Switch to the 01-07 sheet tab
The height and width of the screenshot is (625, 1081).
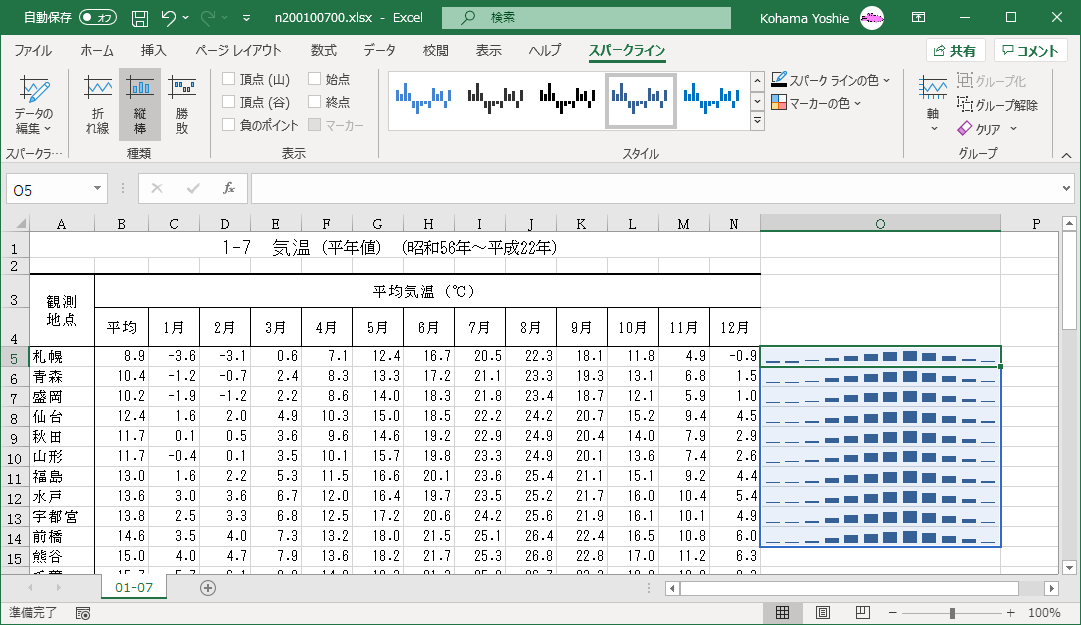pyautogui.click(x=132, y=587)
